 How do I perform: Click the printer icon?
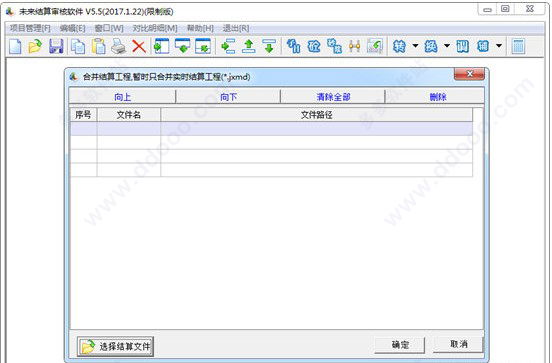(119, 46)
